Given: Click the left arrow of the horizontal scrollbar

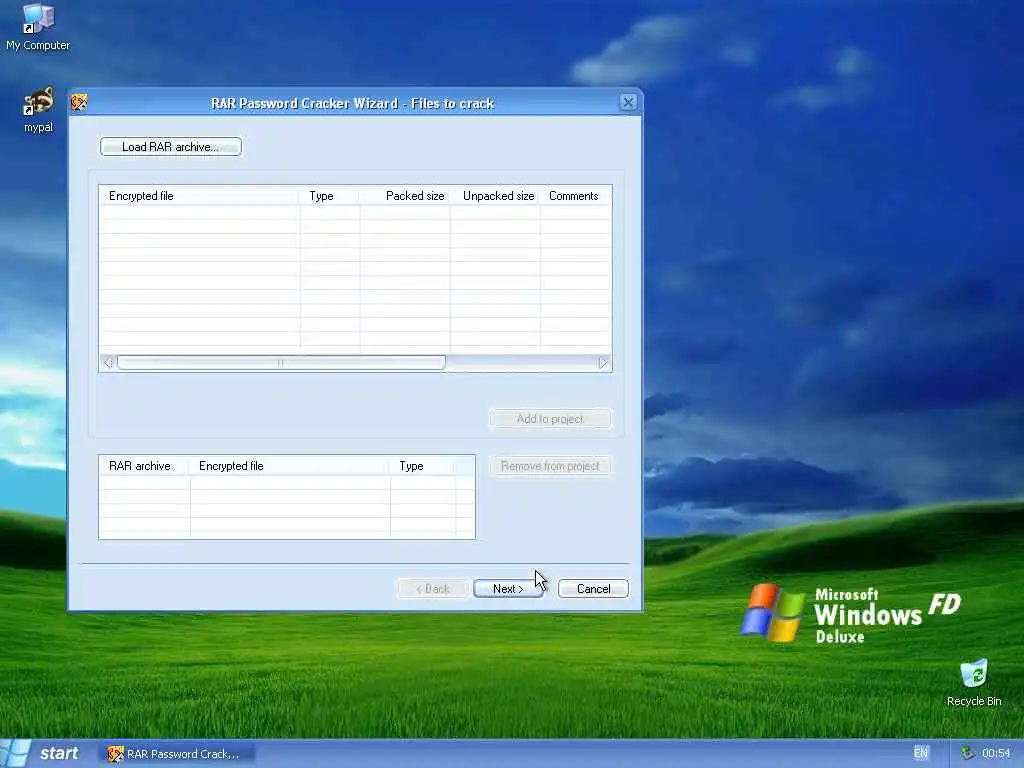Looking at the screenshot, I should tap(108, 362).
